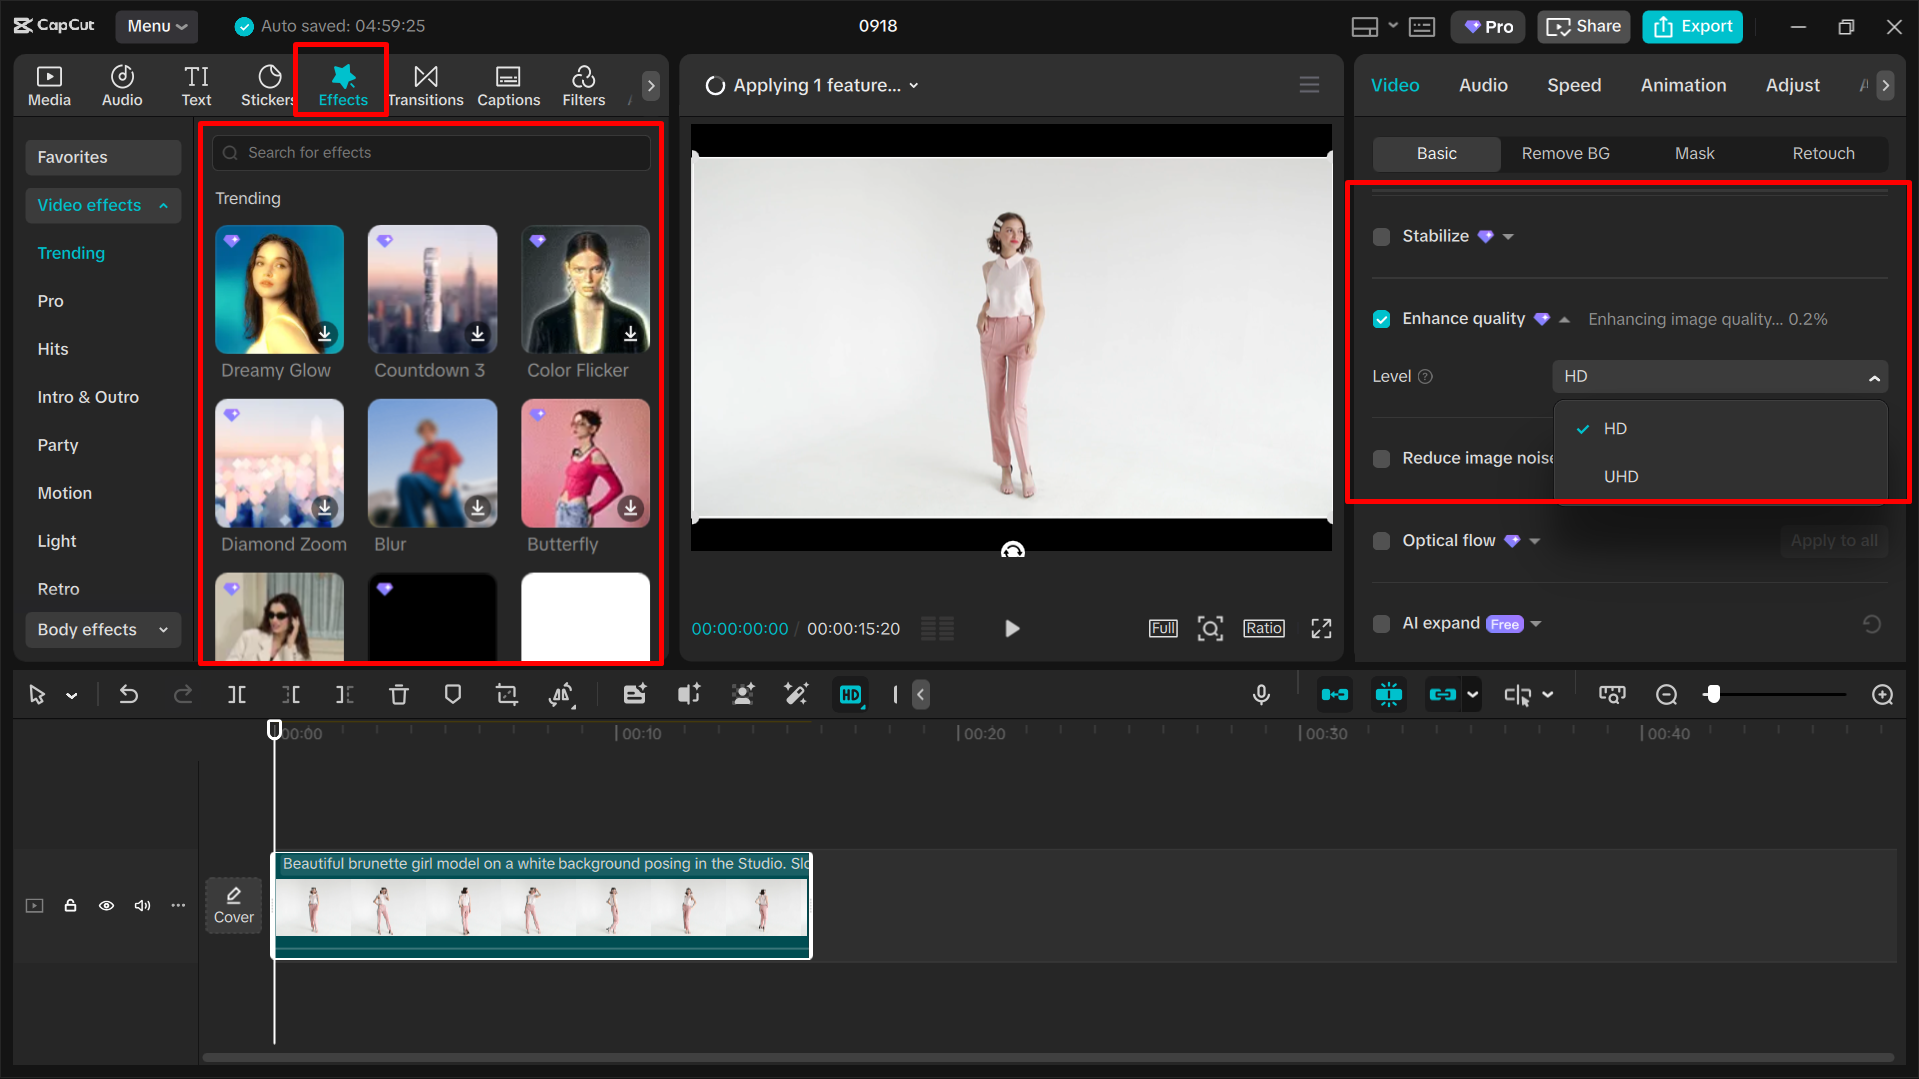The image size is (1919, 1079).
Task: Open the Media panel
Action: pos(49,84)
